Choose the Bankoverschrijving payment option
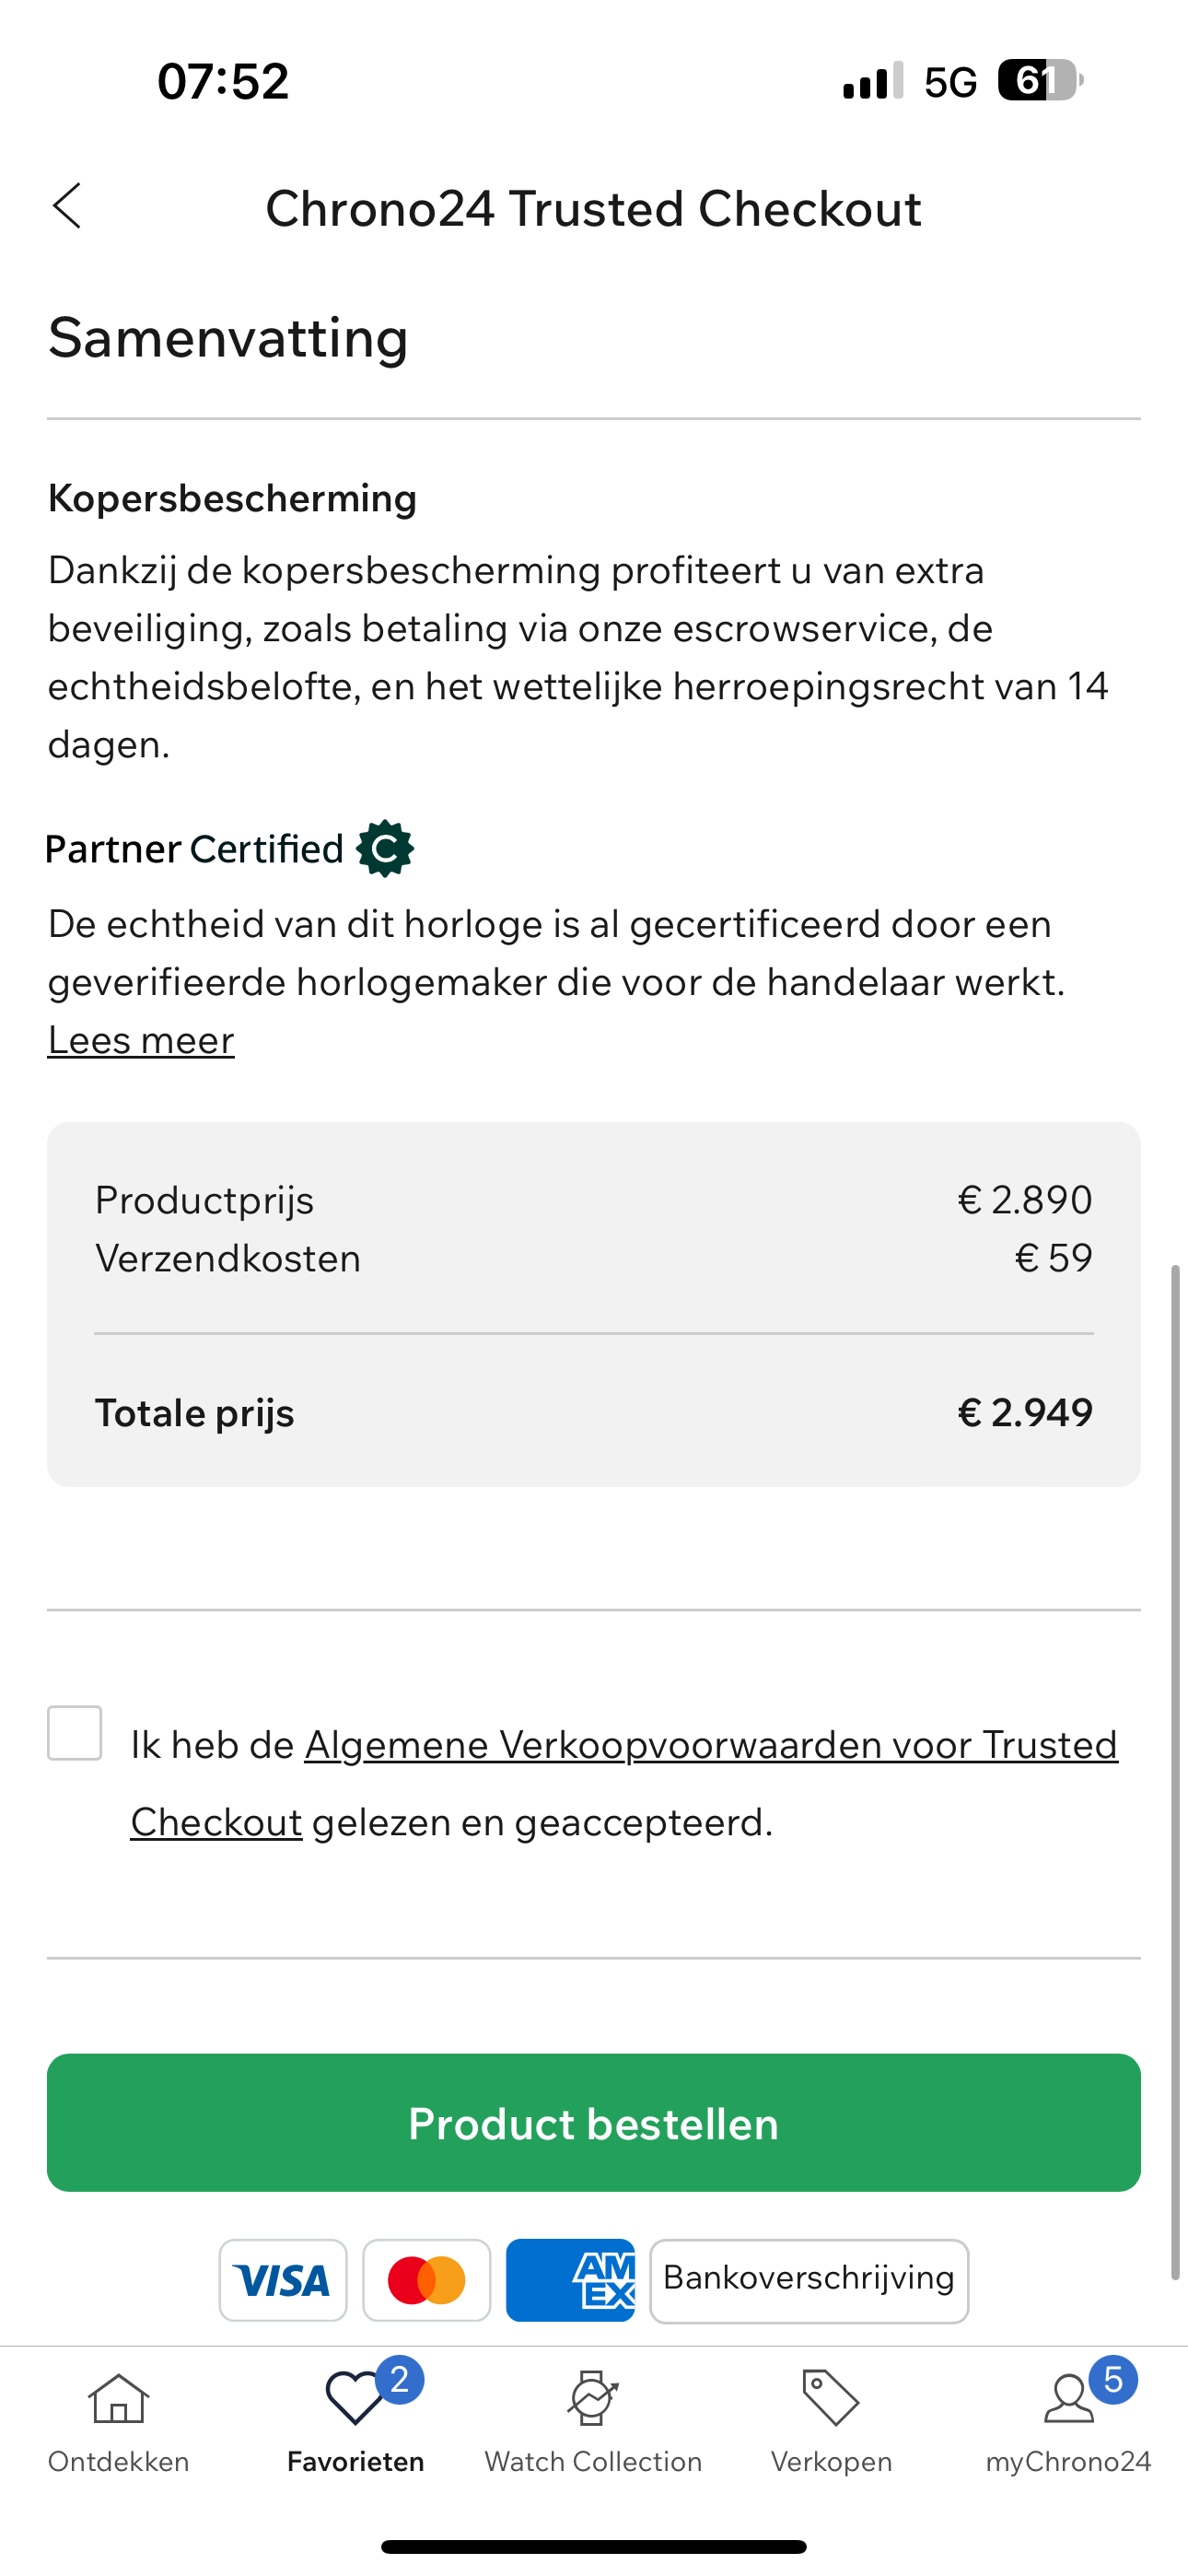The width and height of the screenshot is (1188, 2576). point(809,2280)
